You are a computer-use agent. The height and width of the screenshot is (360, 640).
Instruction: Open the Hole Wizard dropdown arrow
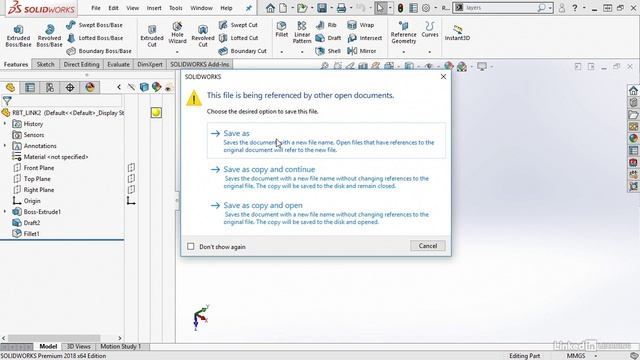(x=177, y=52)
